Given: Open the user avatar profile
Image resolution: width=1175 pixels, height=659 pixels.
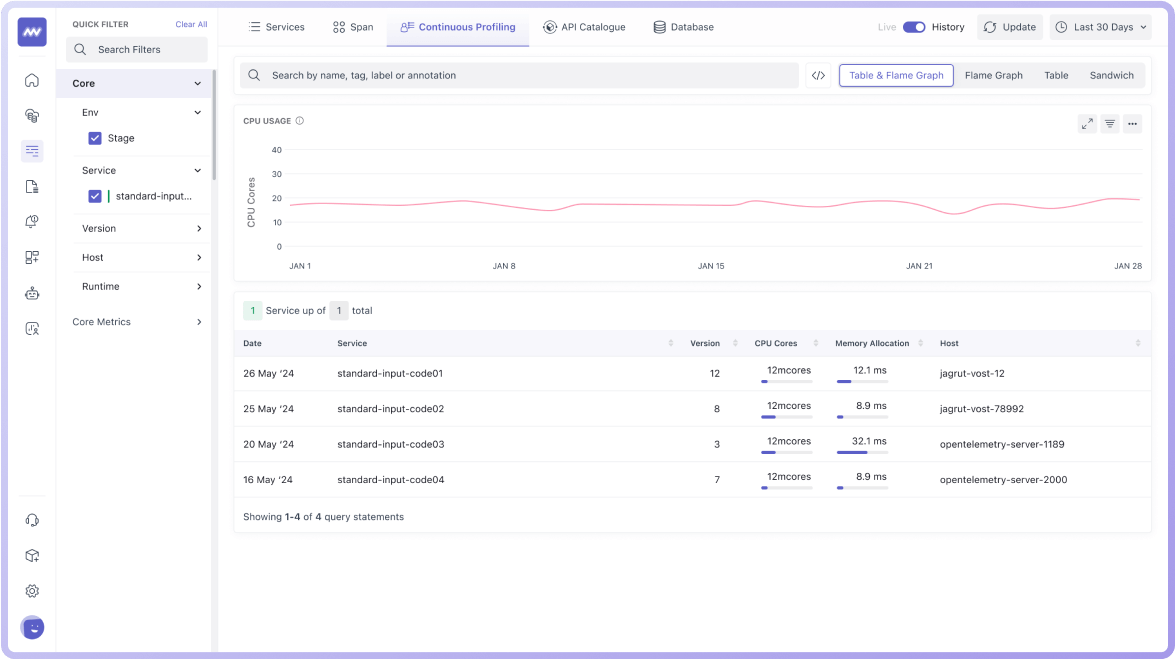Looking at the screenshot, I should click(32, 628).
